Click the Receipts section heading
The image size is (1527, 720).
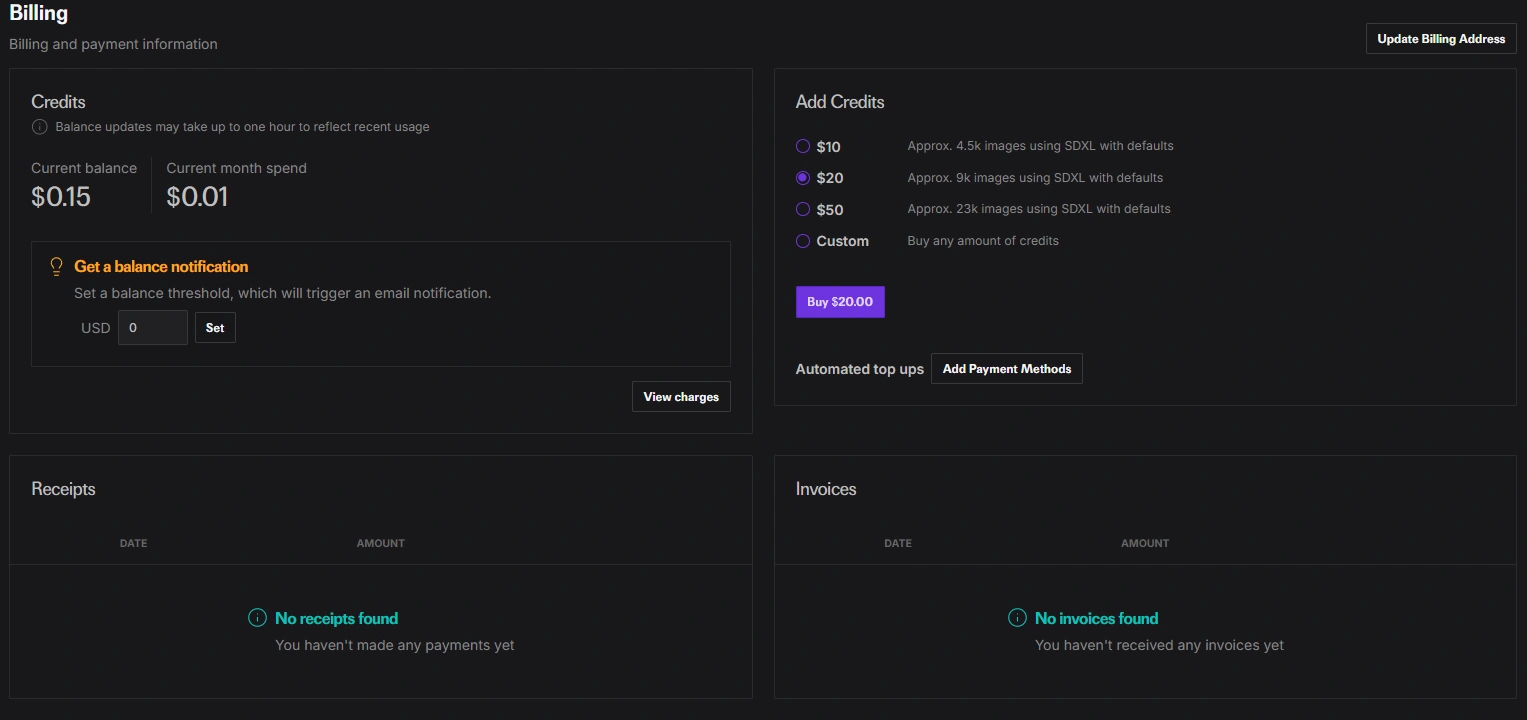[x=63, y=489]
